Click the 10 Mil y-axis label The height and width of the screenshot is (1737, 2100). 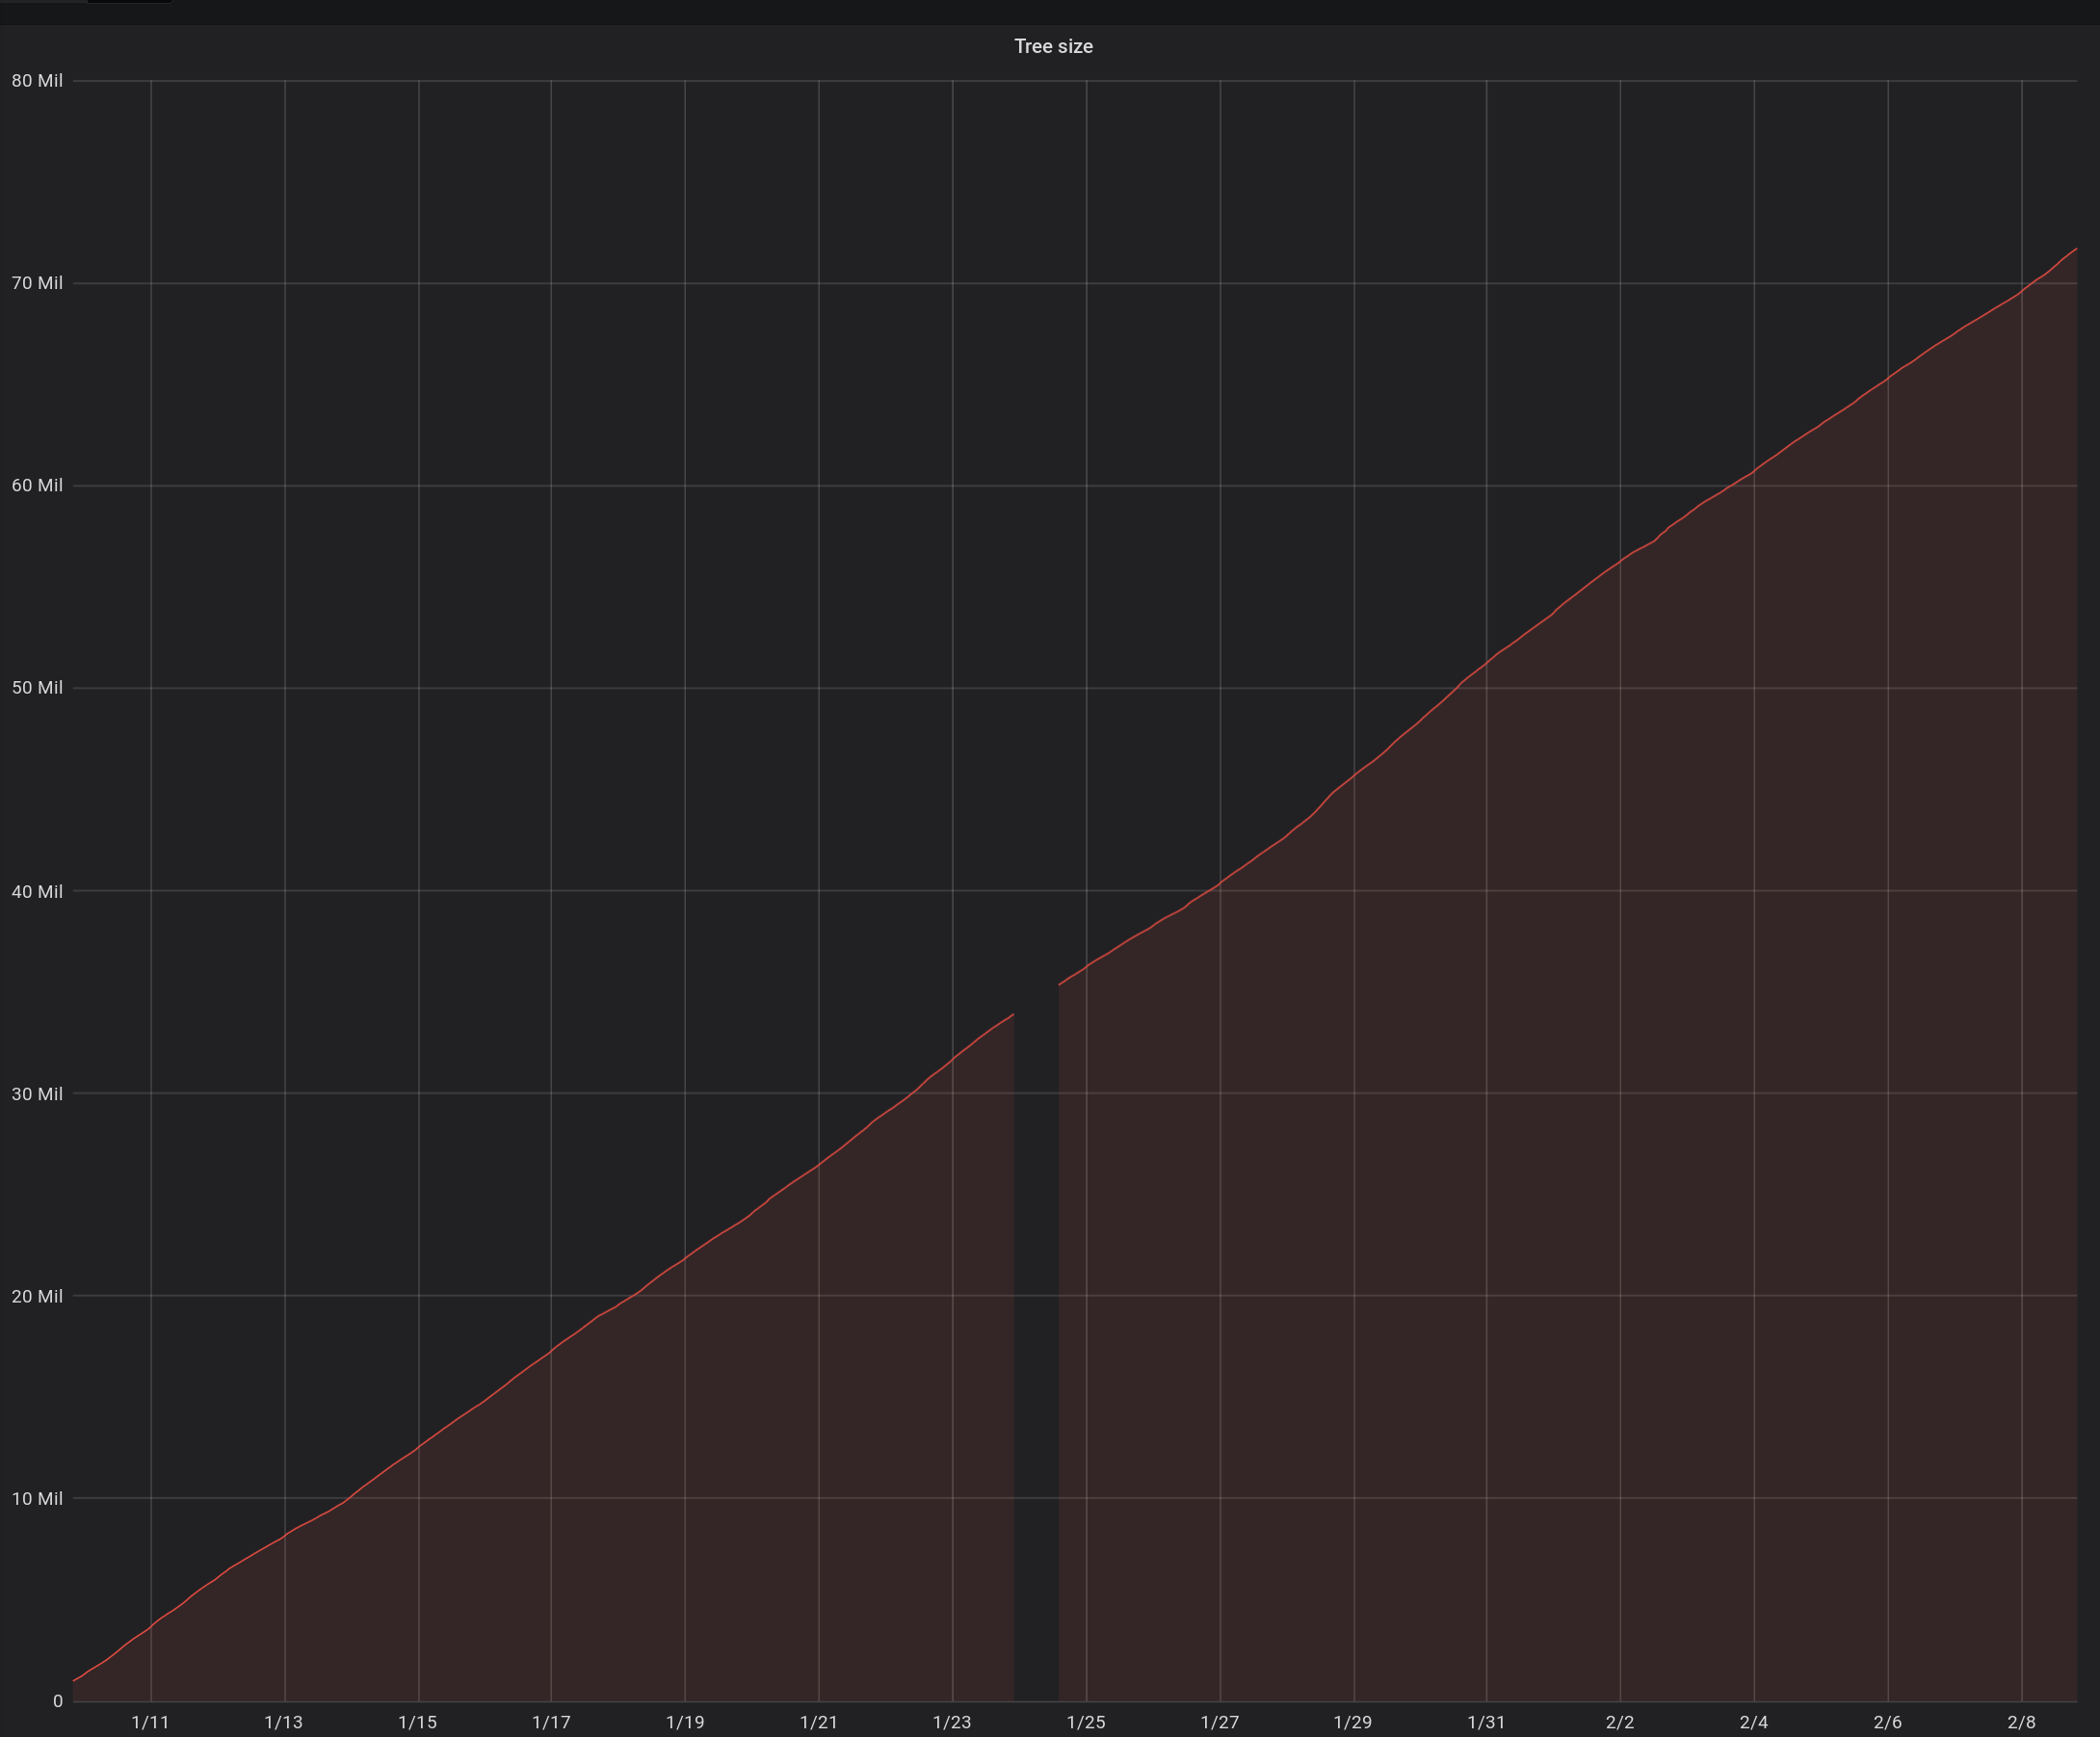pyautogui.click(x=37, y=1498)
